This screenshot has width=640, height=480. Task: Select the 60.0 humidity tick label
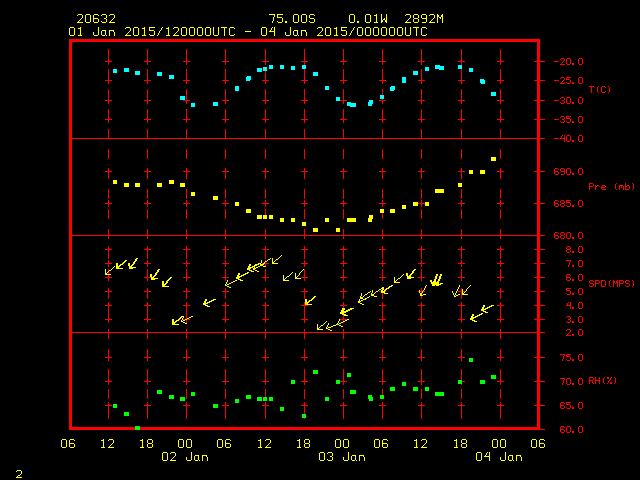pyautogui.click(x=571, y=429)
